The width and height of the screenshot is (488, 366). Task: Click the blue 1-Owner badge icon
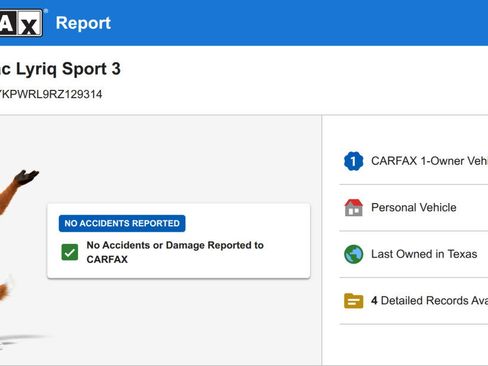(353, 161)
